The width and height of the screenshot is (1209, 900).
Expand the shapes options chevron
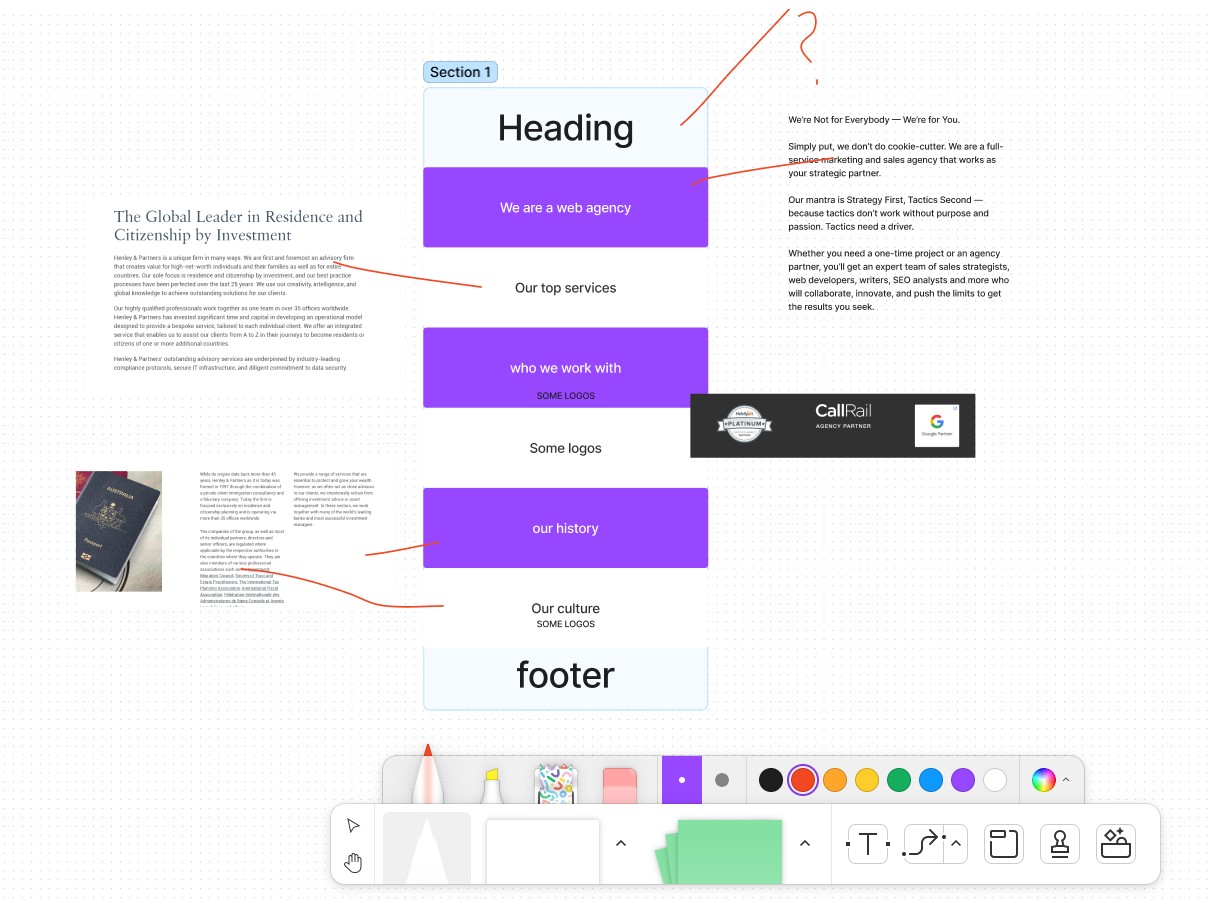tap(621, 844)
